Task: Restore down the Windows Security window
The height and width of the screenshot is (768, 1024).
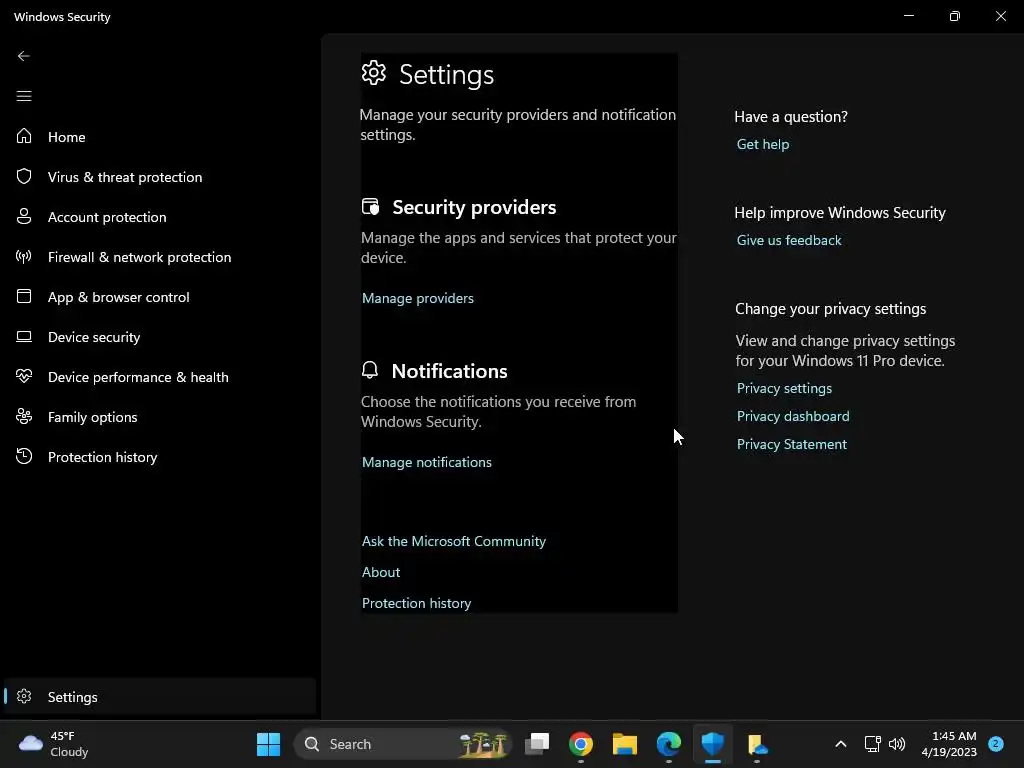Action: pos(955,16)
